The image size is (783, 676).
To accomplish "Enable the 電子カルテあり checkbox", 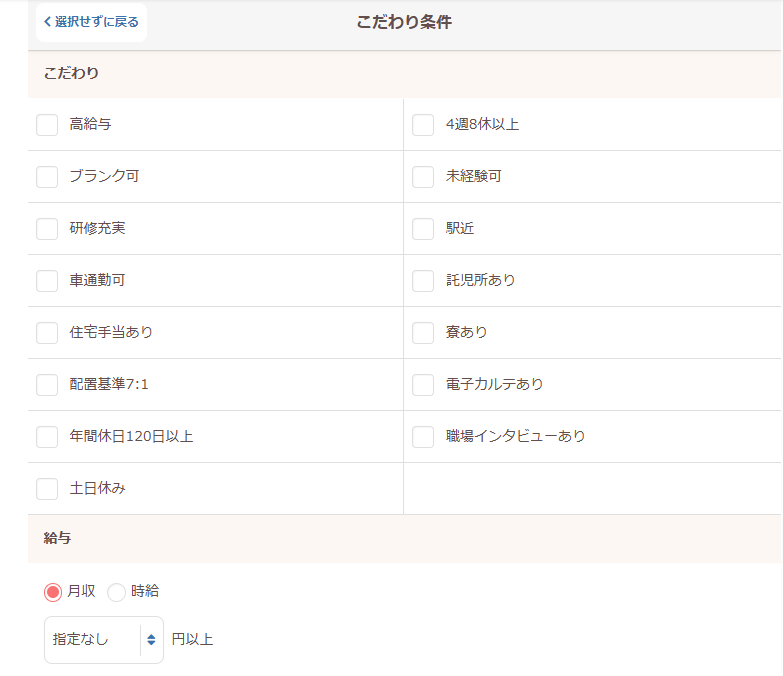I will coord(423,385).
